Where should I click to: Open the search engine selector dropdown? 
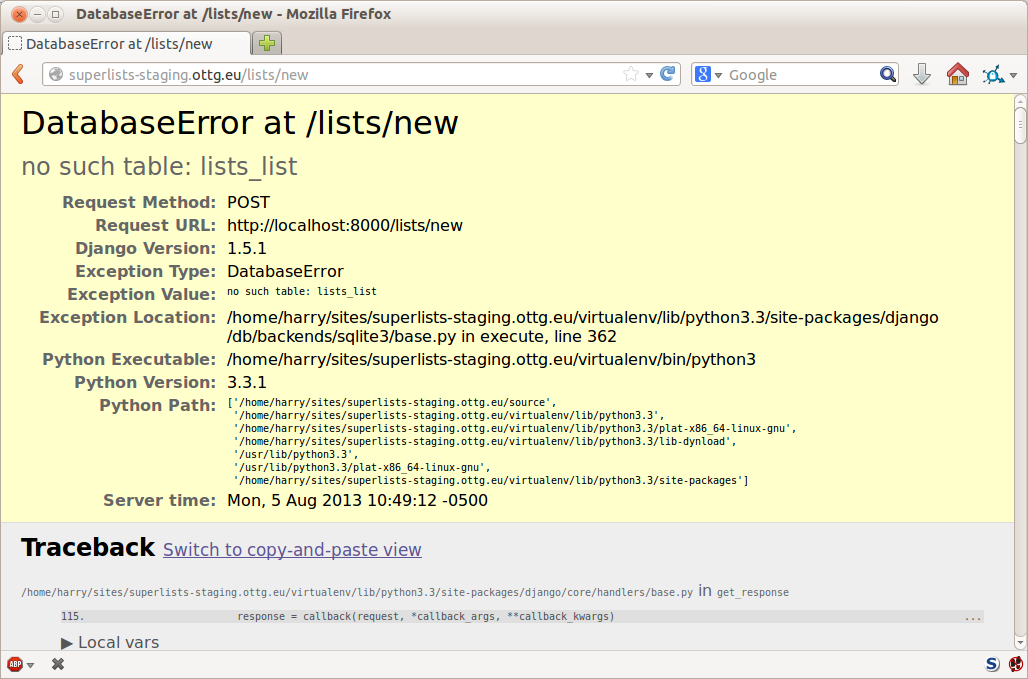(x=716, y=73)
